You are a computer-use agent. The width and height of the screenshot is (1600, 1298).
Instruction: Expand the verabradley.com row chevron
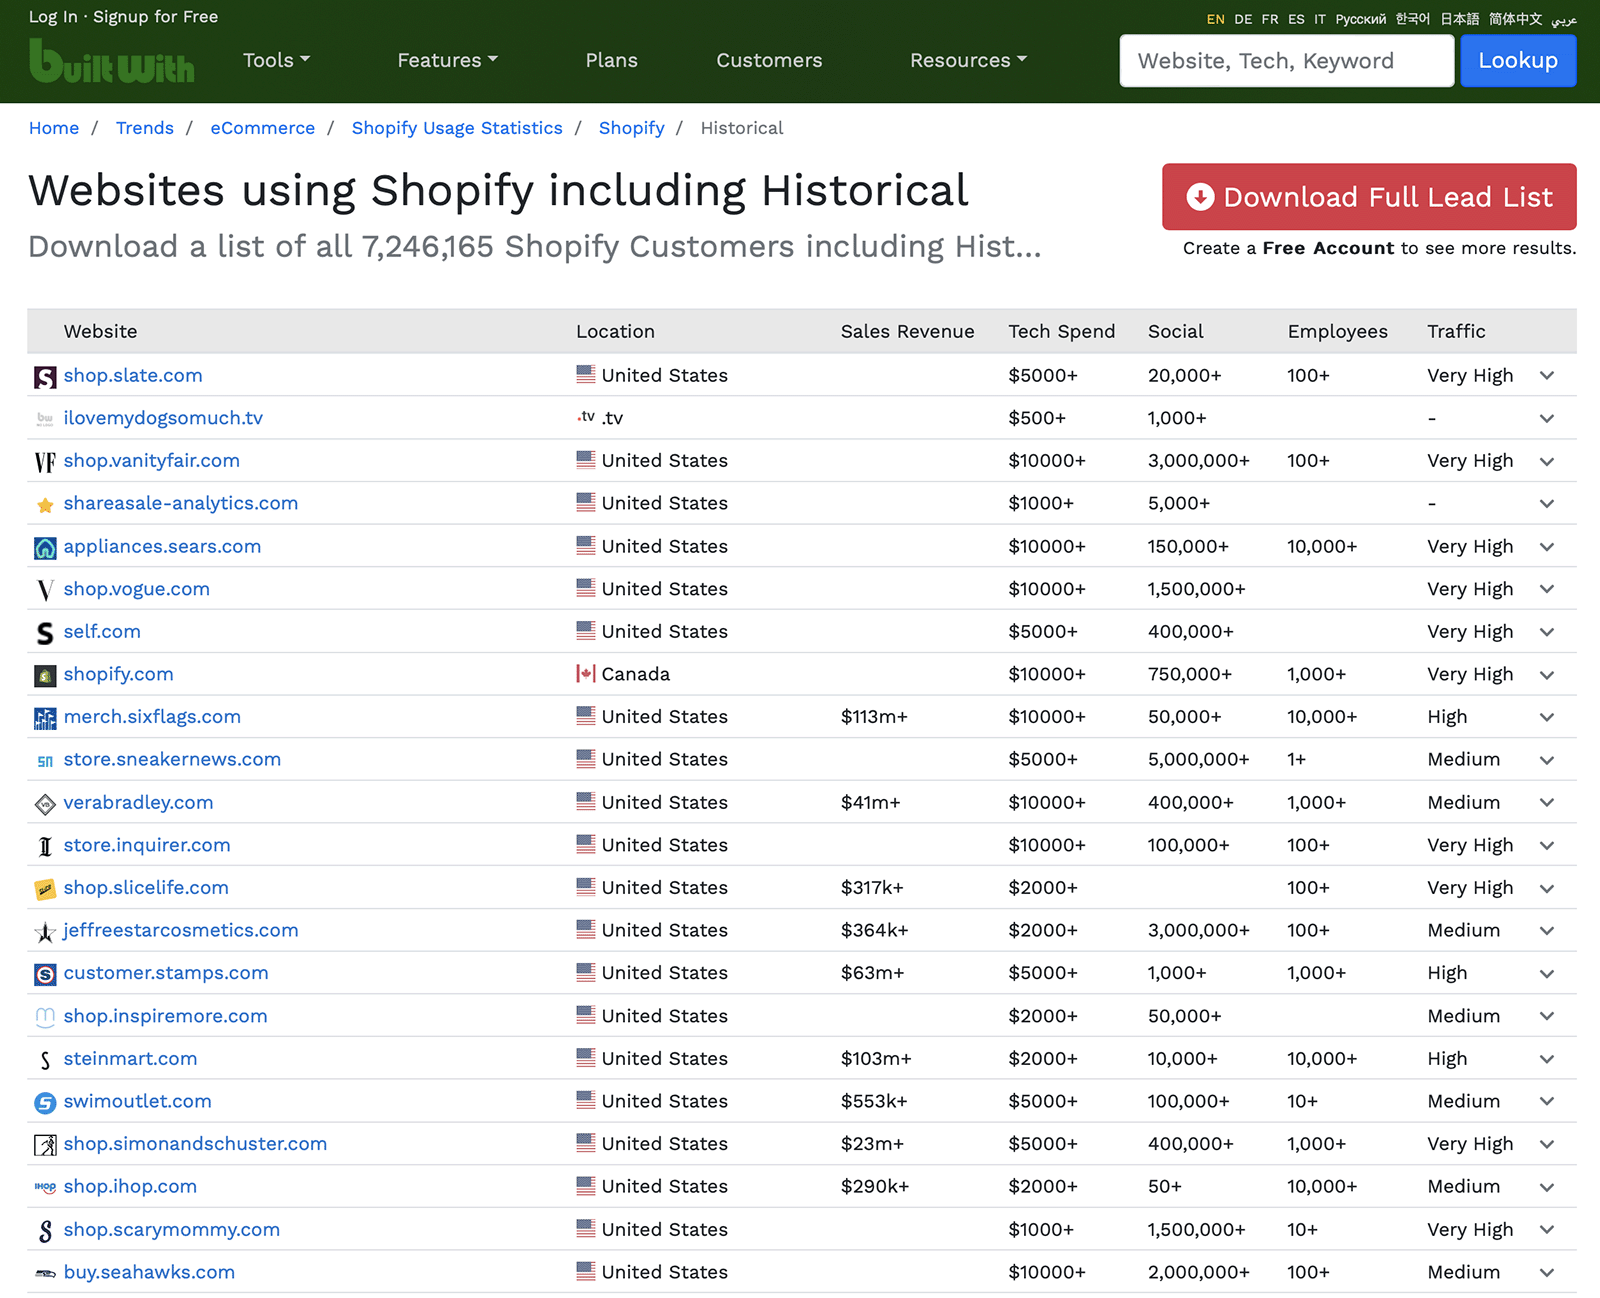(x=1547, y=803)
